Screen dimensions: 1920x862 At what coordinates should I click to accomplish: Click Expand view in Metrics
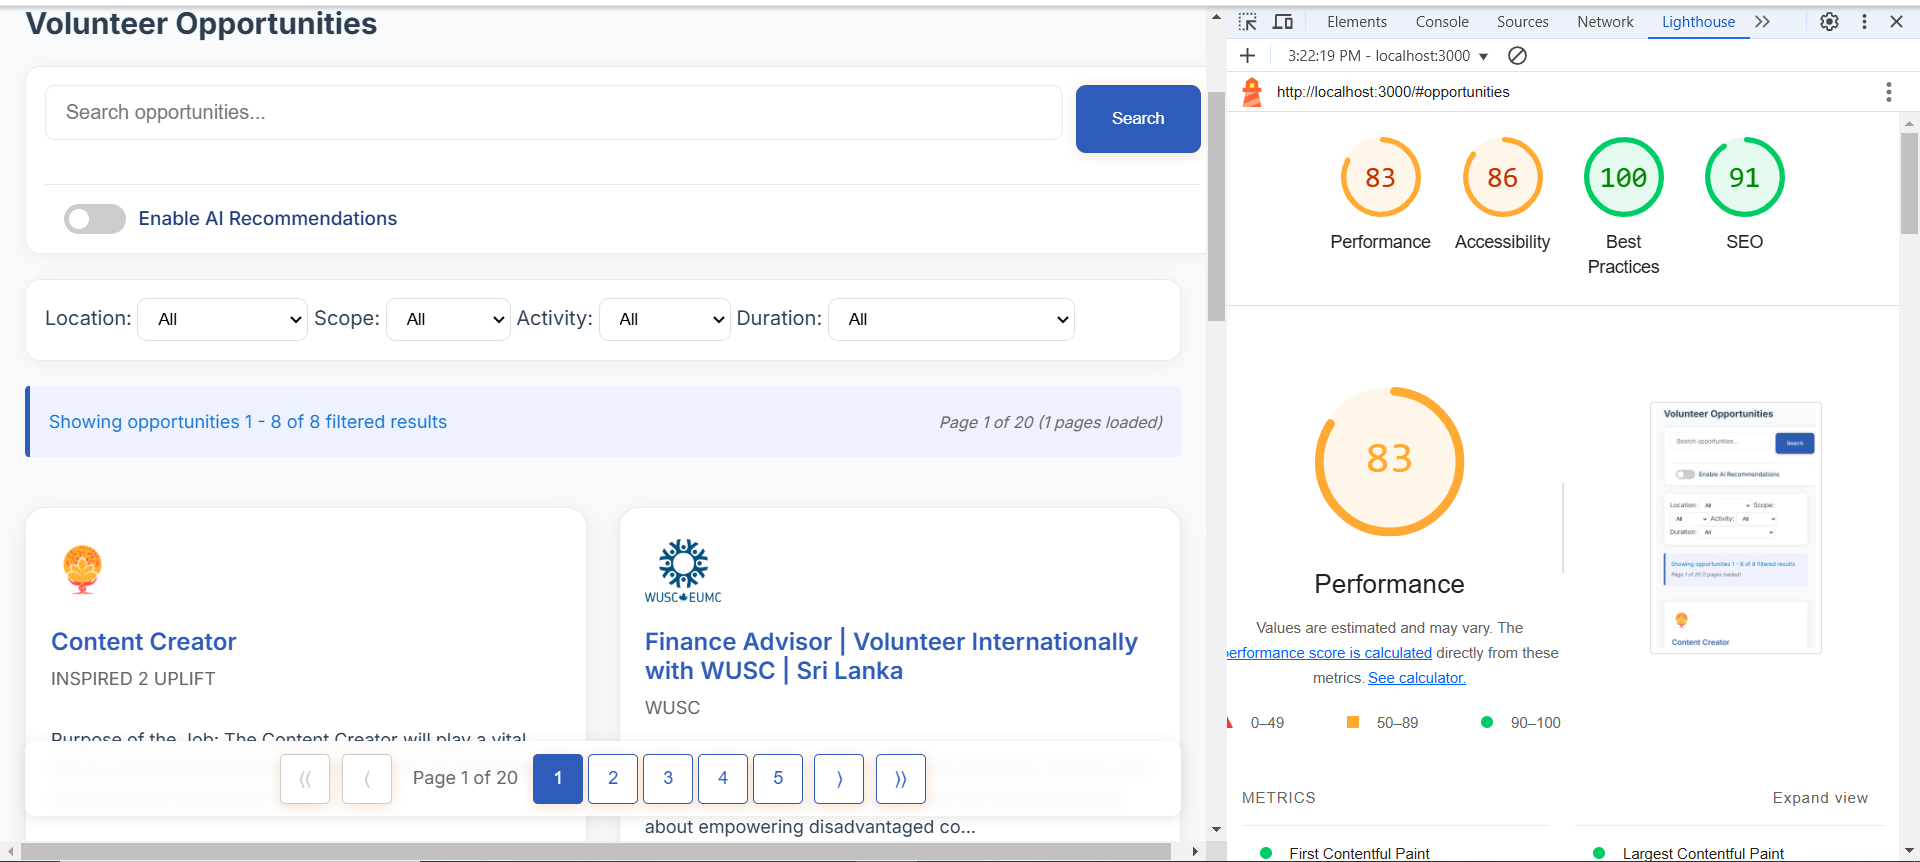tap(1820, 798)
